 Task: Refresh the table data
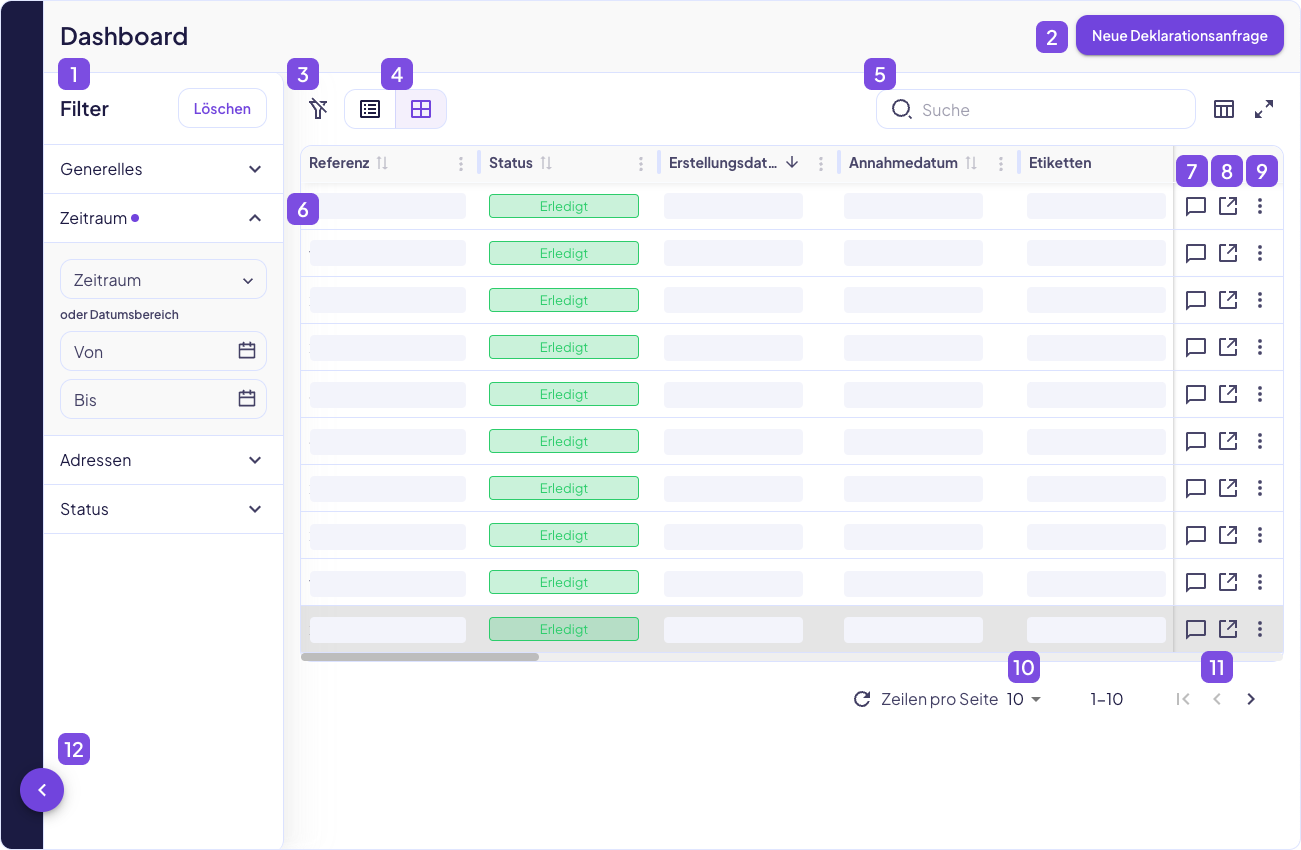(862, 699)
